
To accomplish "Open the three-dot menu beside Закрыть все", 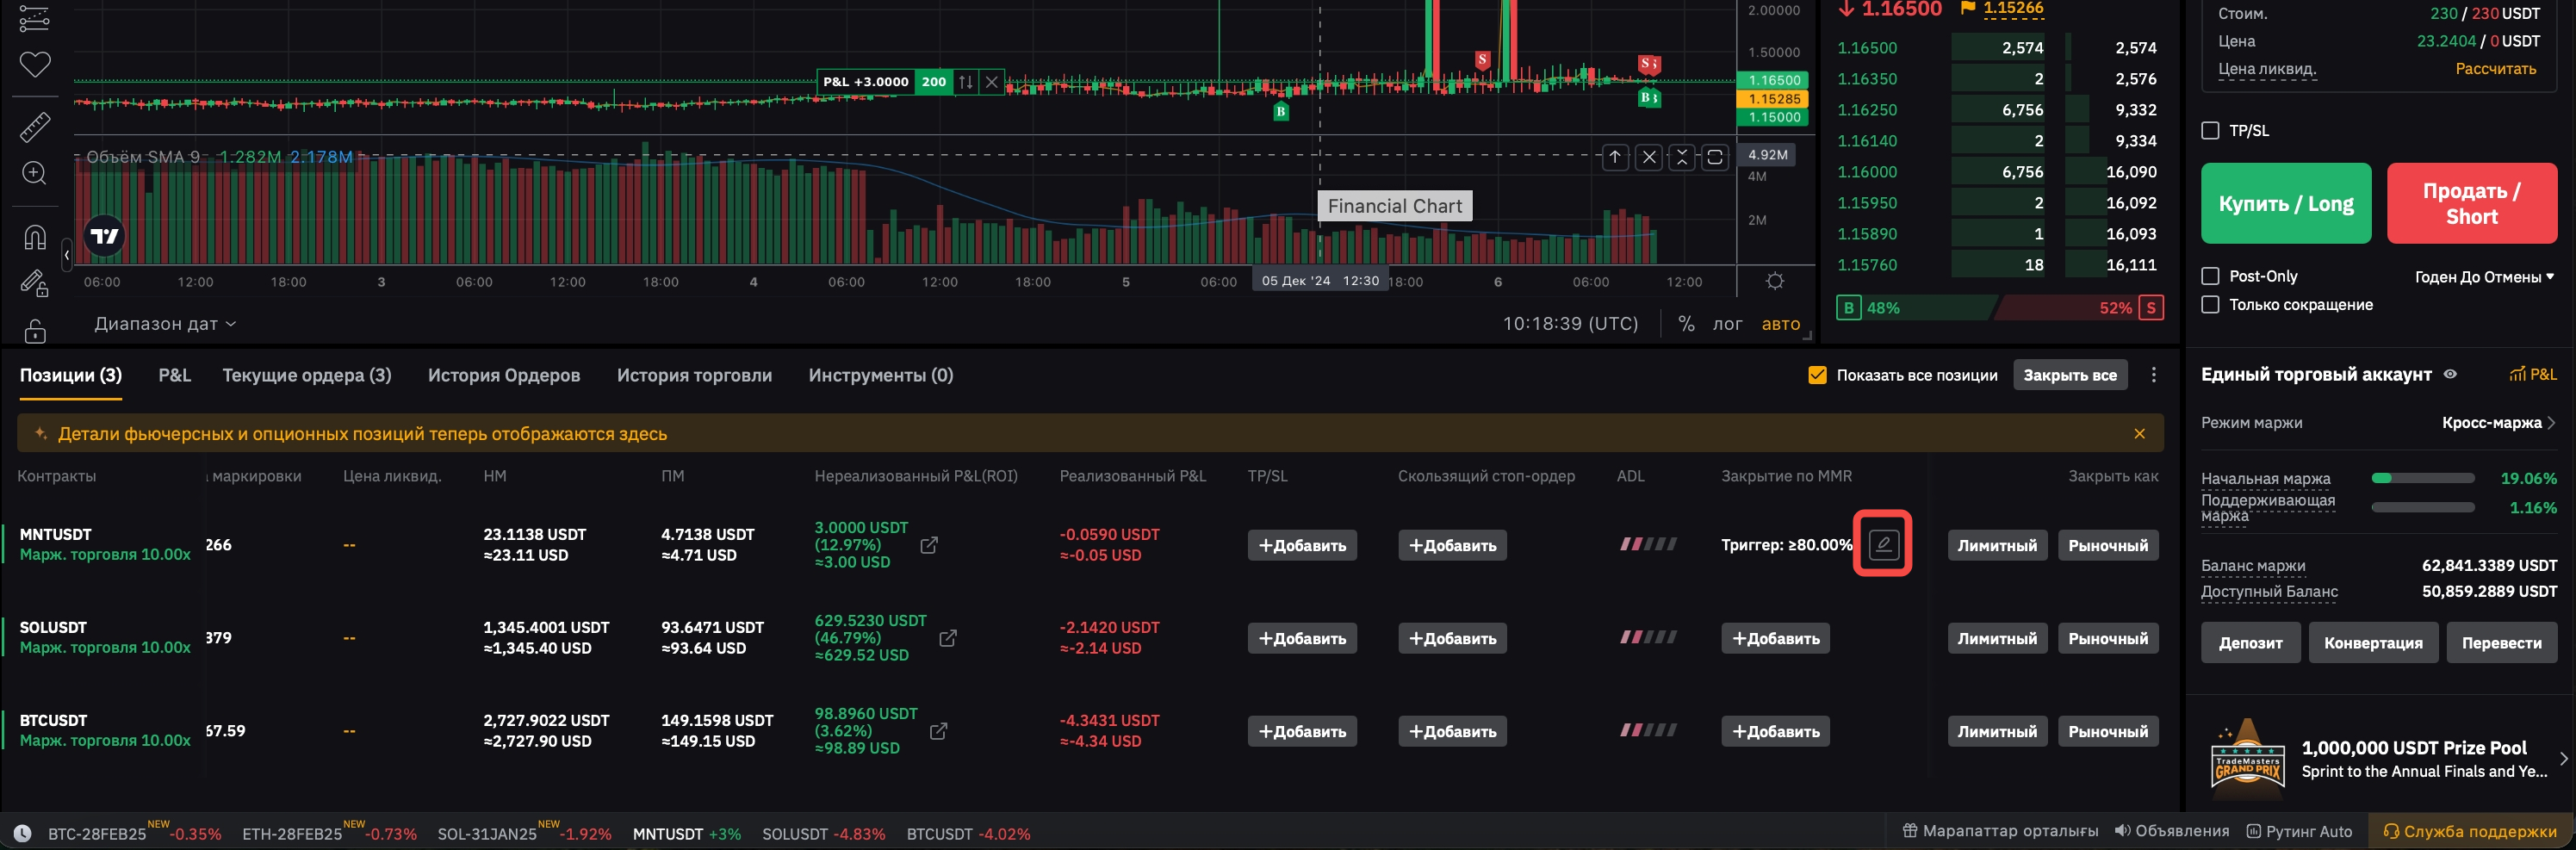I will point(2153,375).
